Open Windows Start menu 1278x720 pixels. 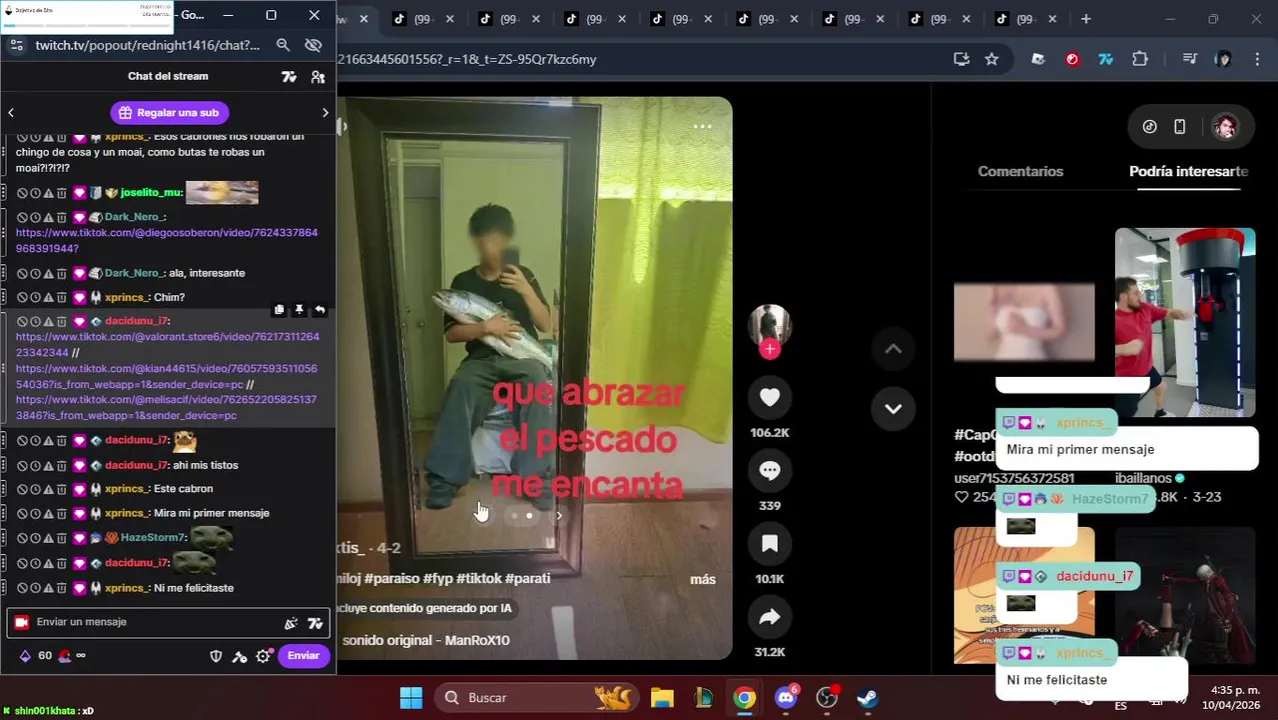[411, 697]
